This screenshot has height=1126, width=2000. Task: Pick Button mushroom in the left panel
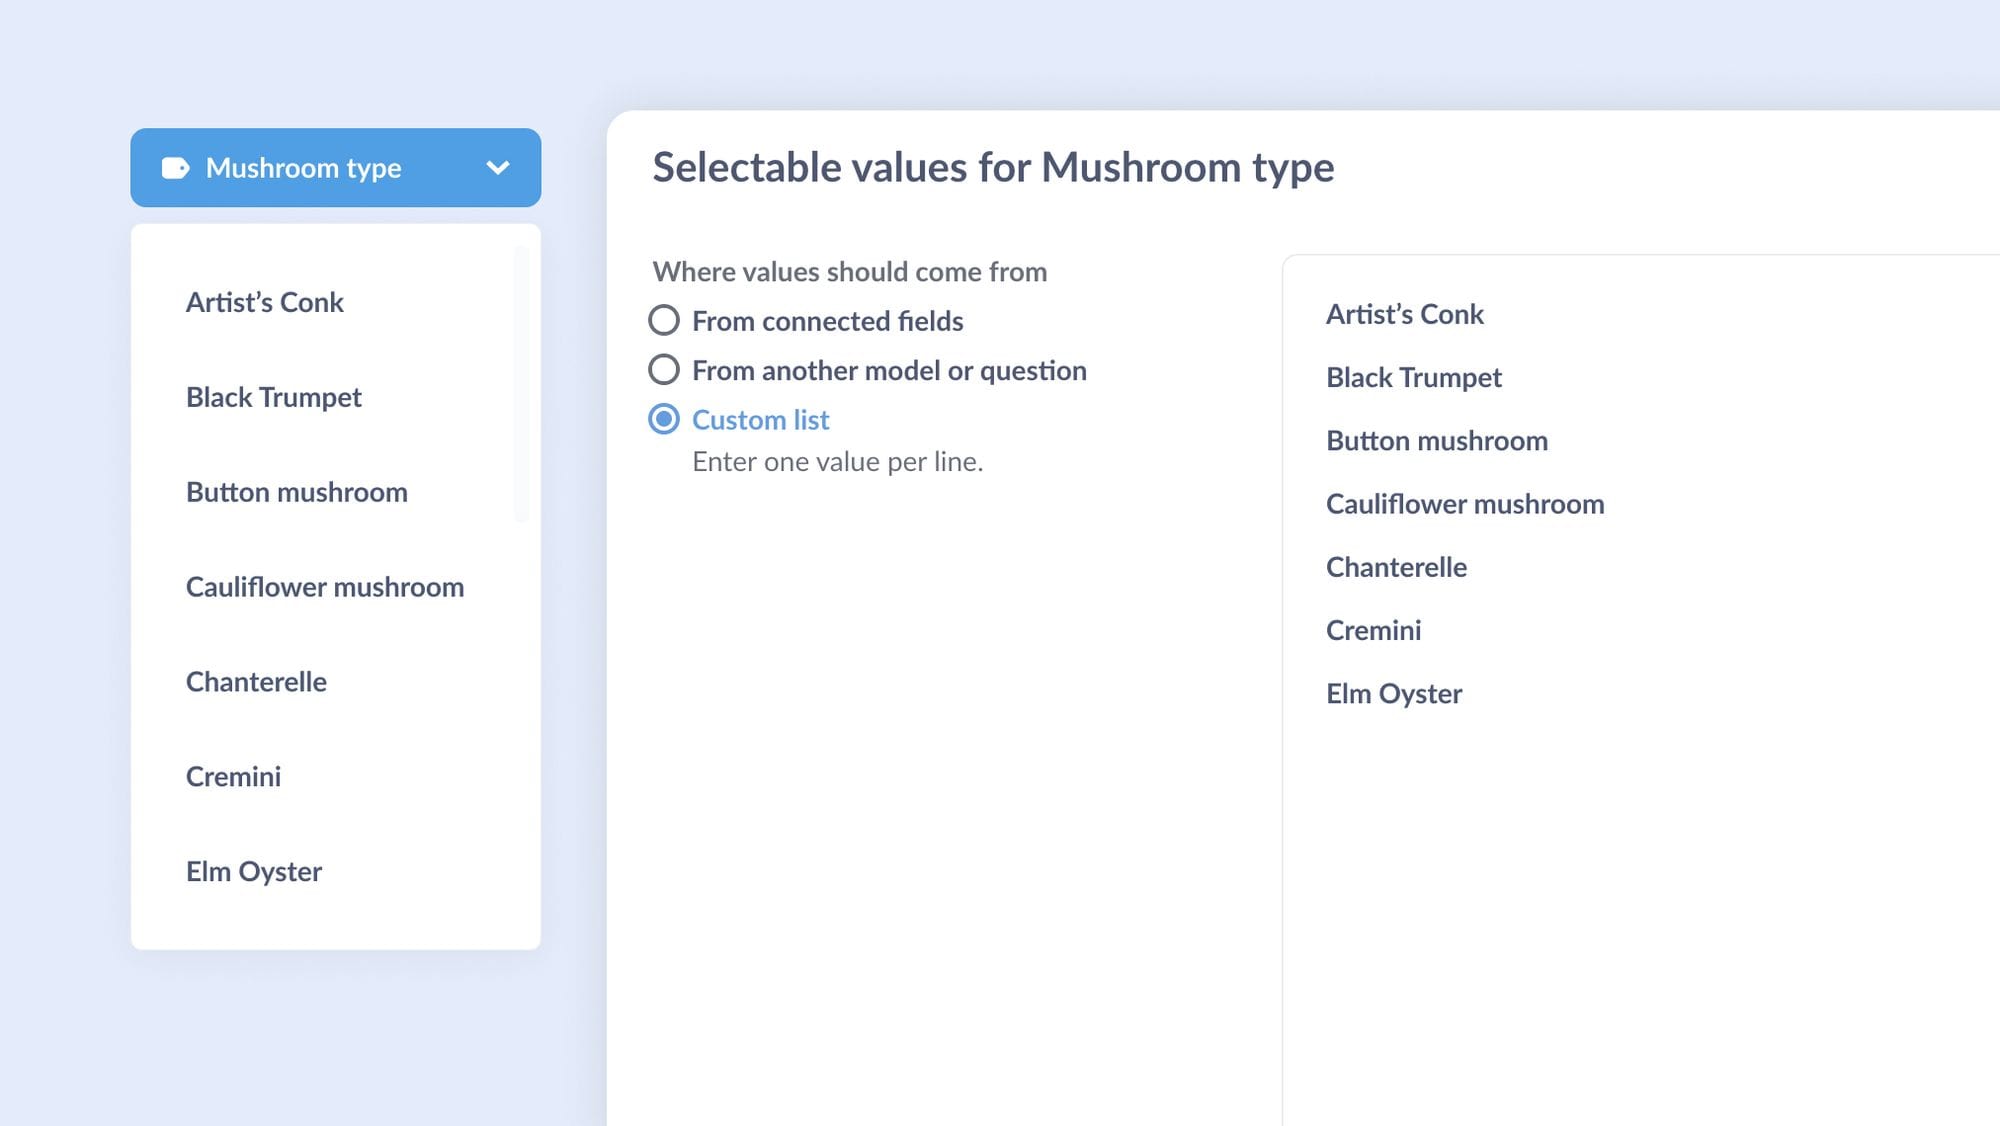[296, 492]
